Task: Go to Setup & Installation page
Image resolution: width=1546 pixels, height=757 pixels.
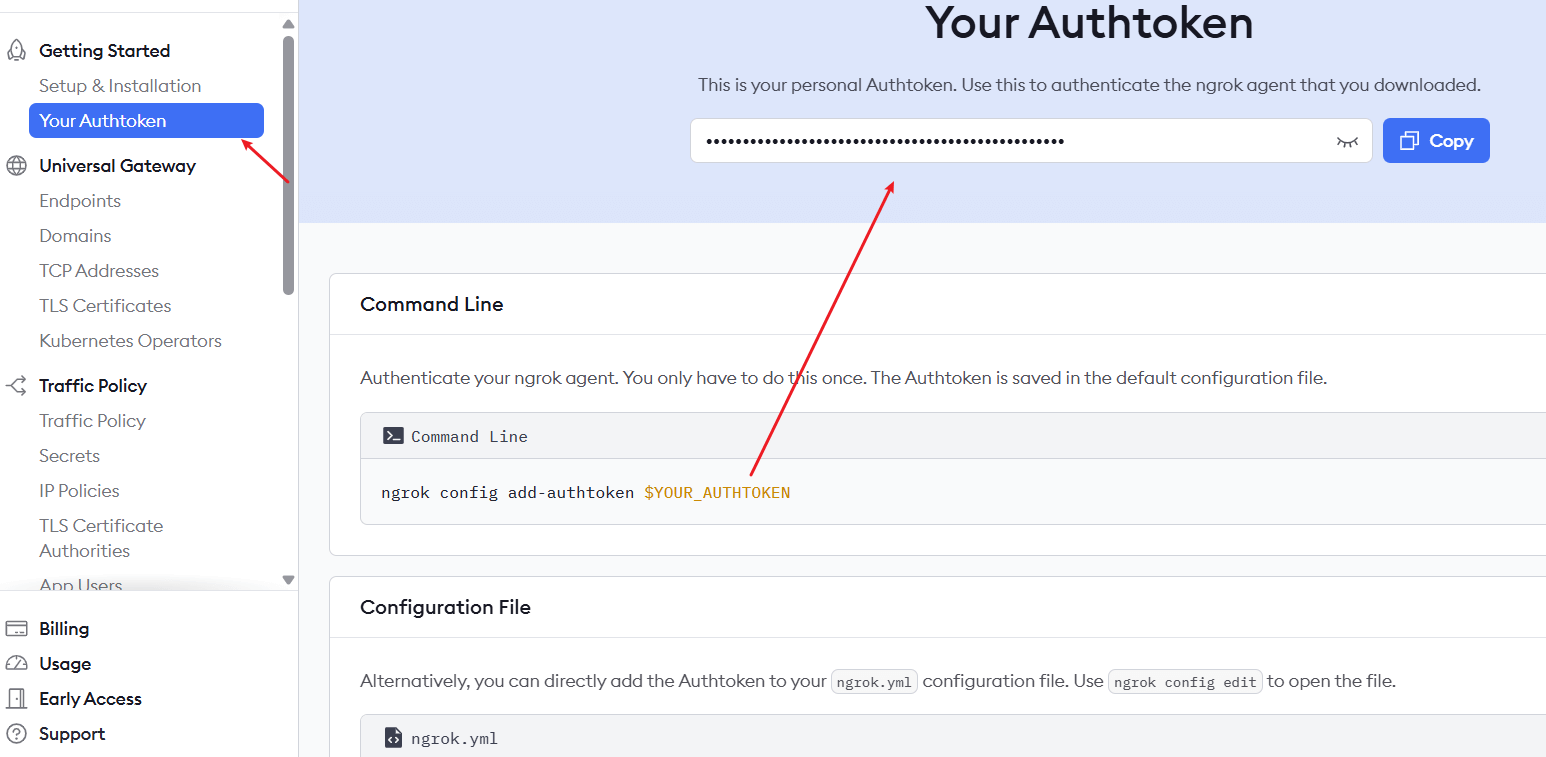Action: click(x=120, y=86)
